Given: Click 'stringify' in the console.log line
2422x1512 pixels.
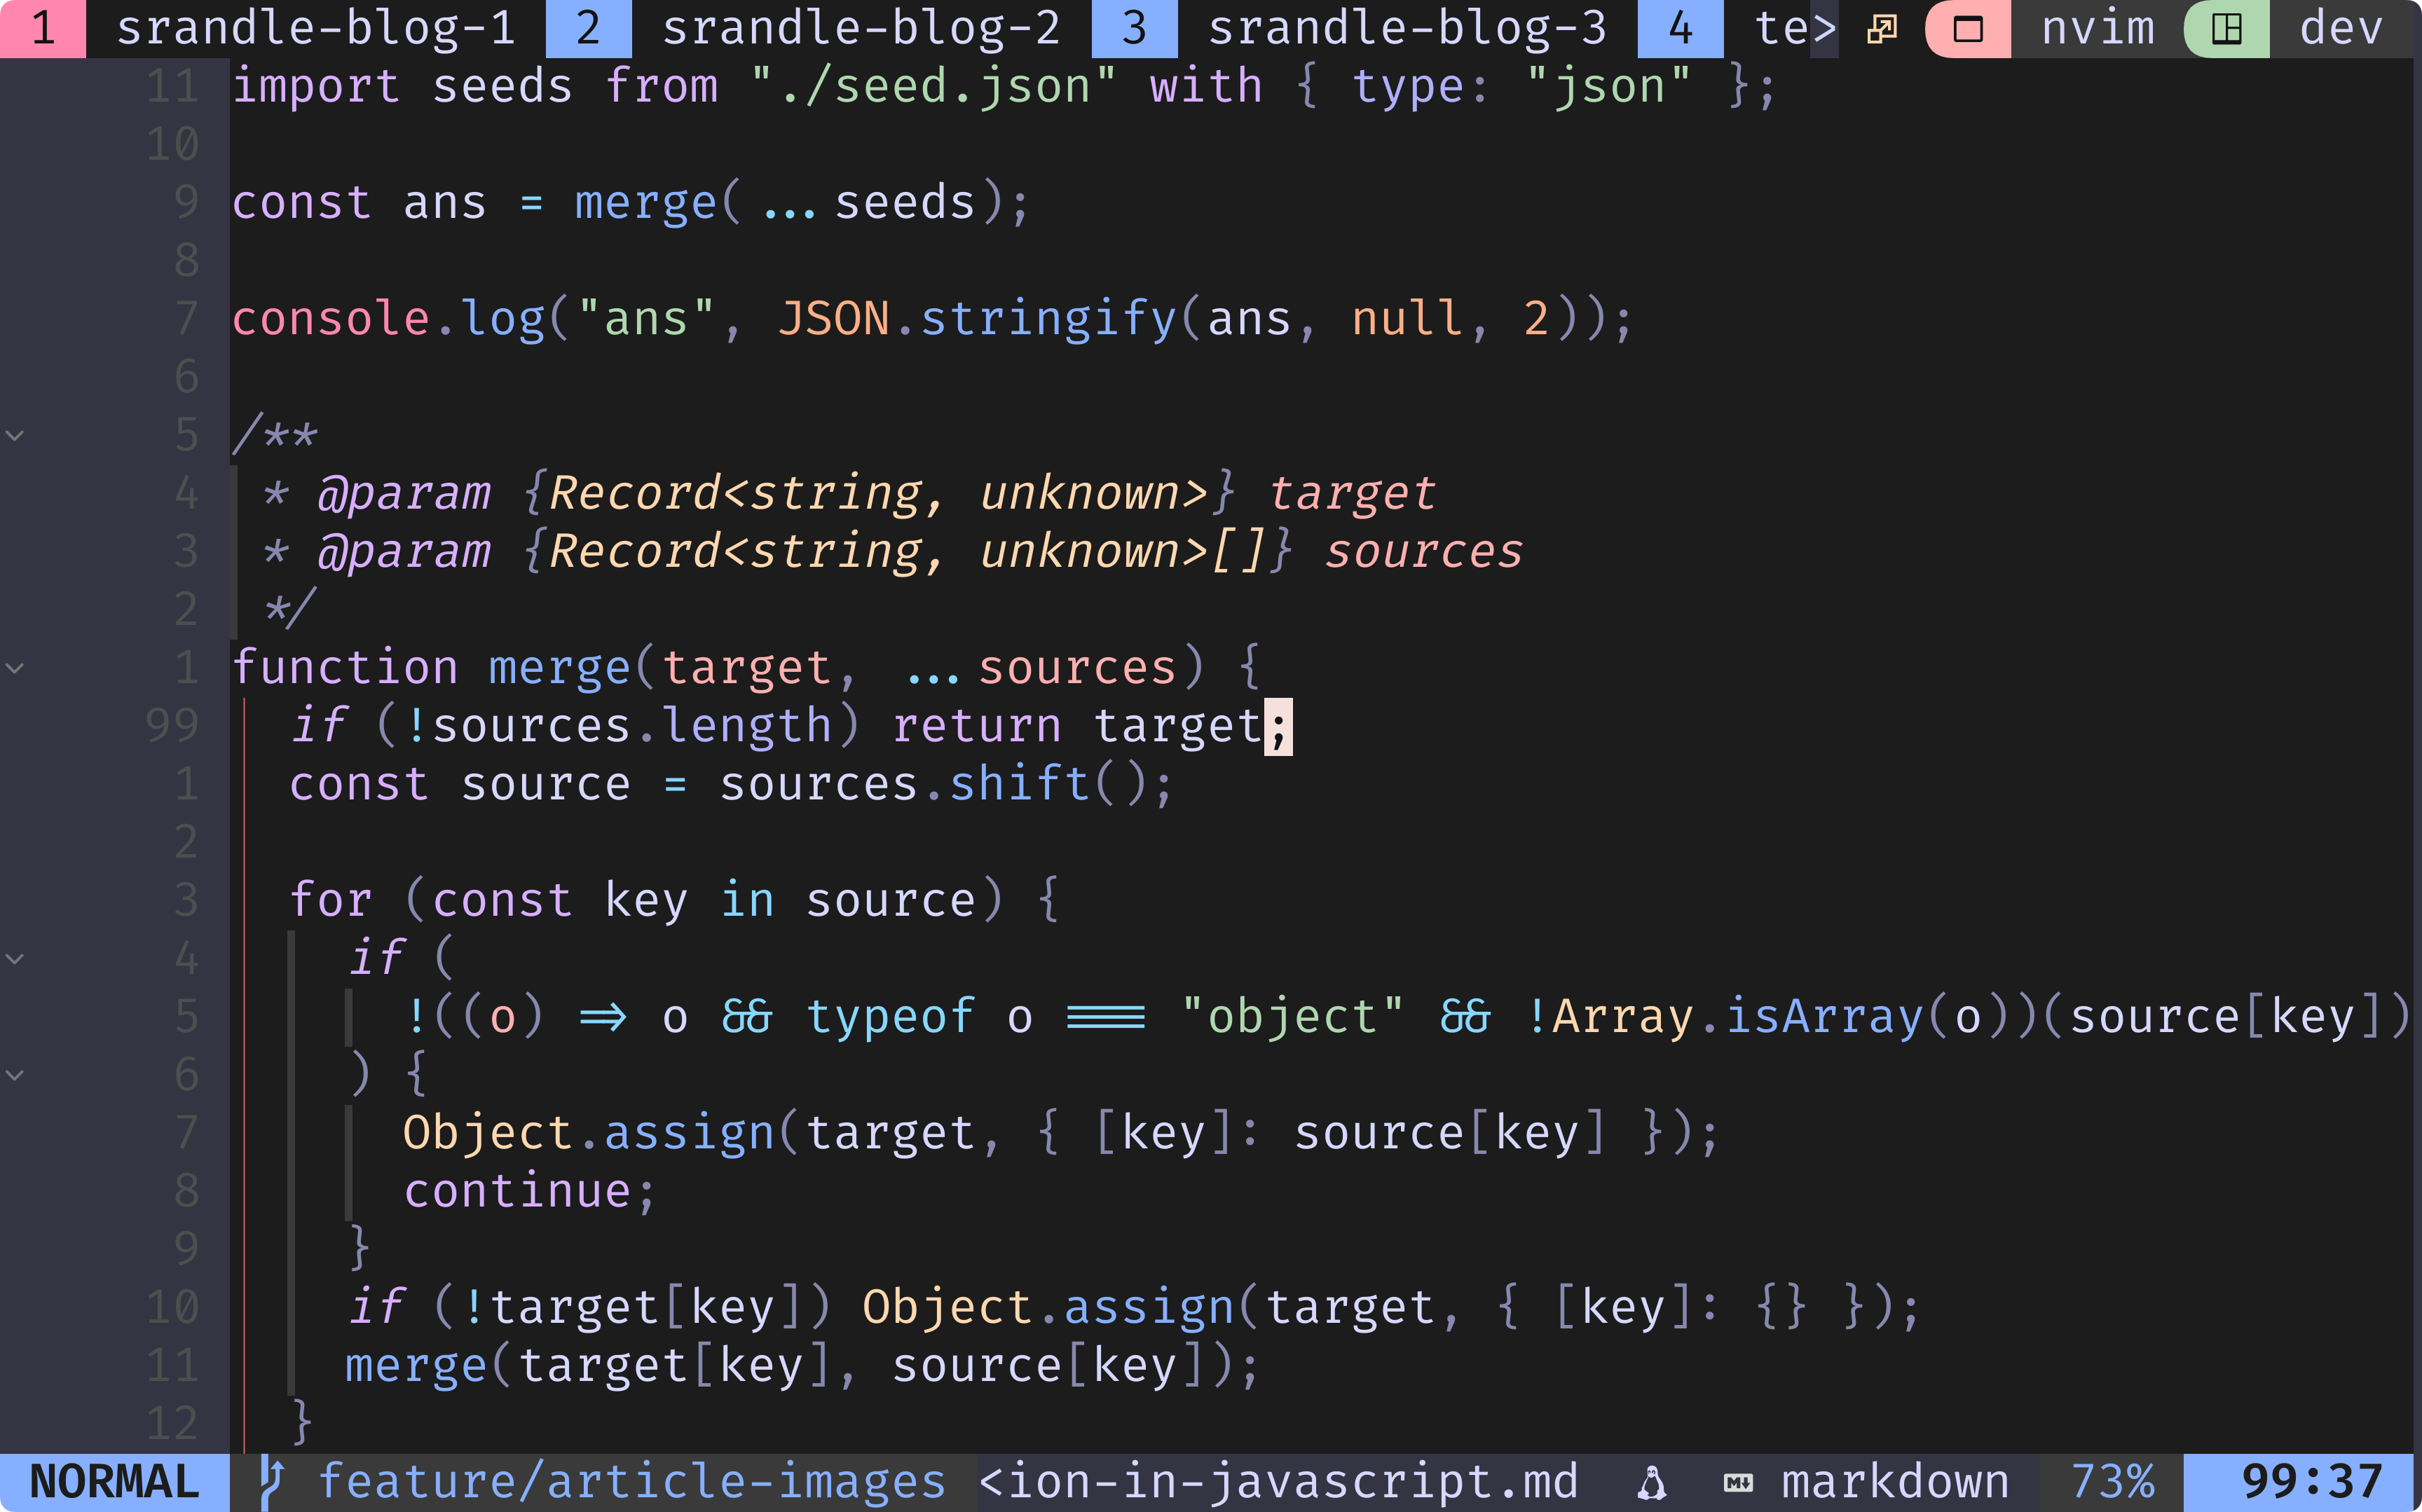Looking at the screenshot, I should click(x=1049, y=320).
